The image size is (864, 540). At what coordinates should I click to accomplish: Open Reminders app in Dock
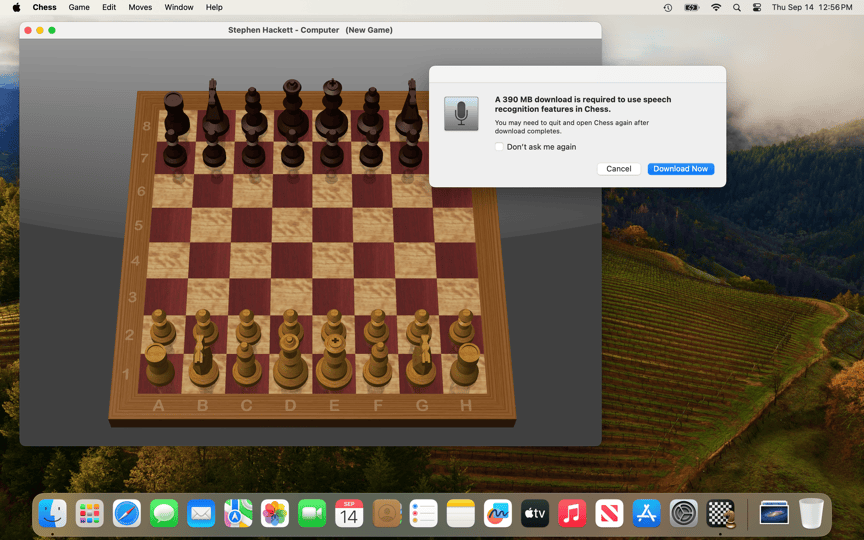tap(423, 514)
